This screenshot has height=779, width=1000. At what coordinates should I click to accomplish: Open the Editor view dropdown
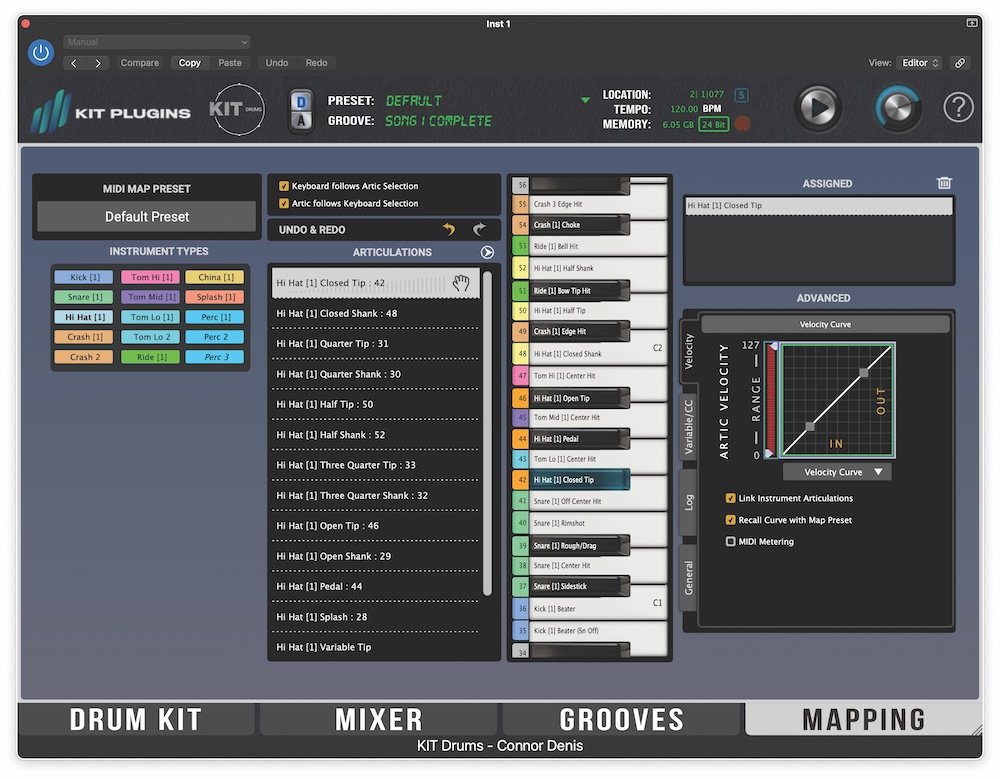tap(921, 62)
